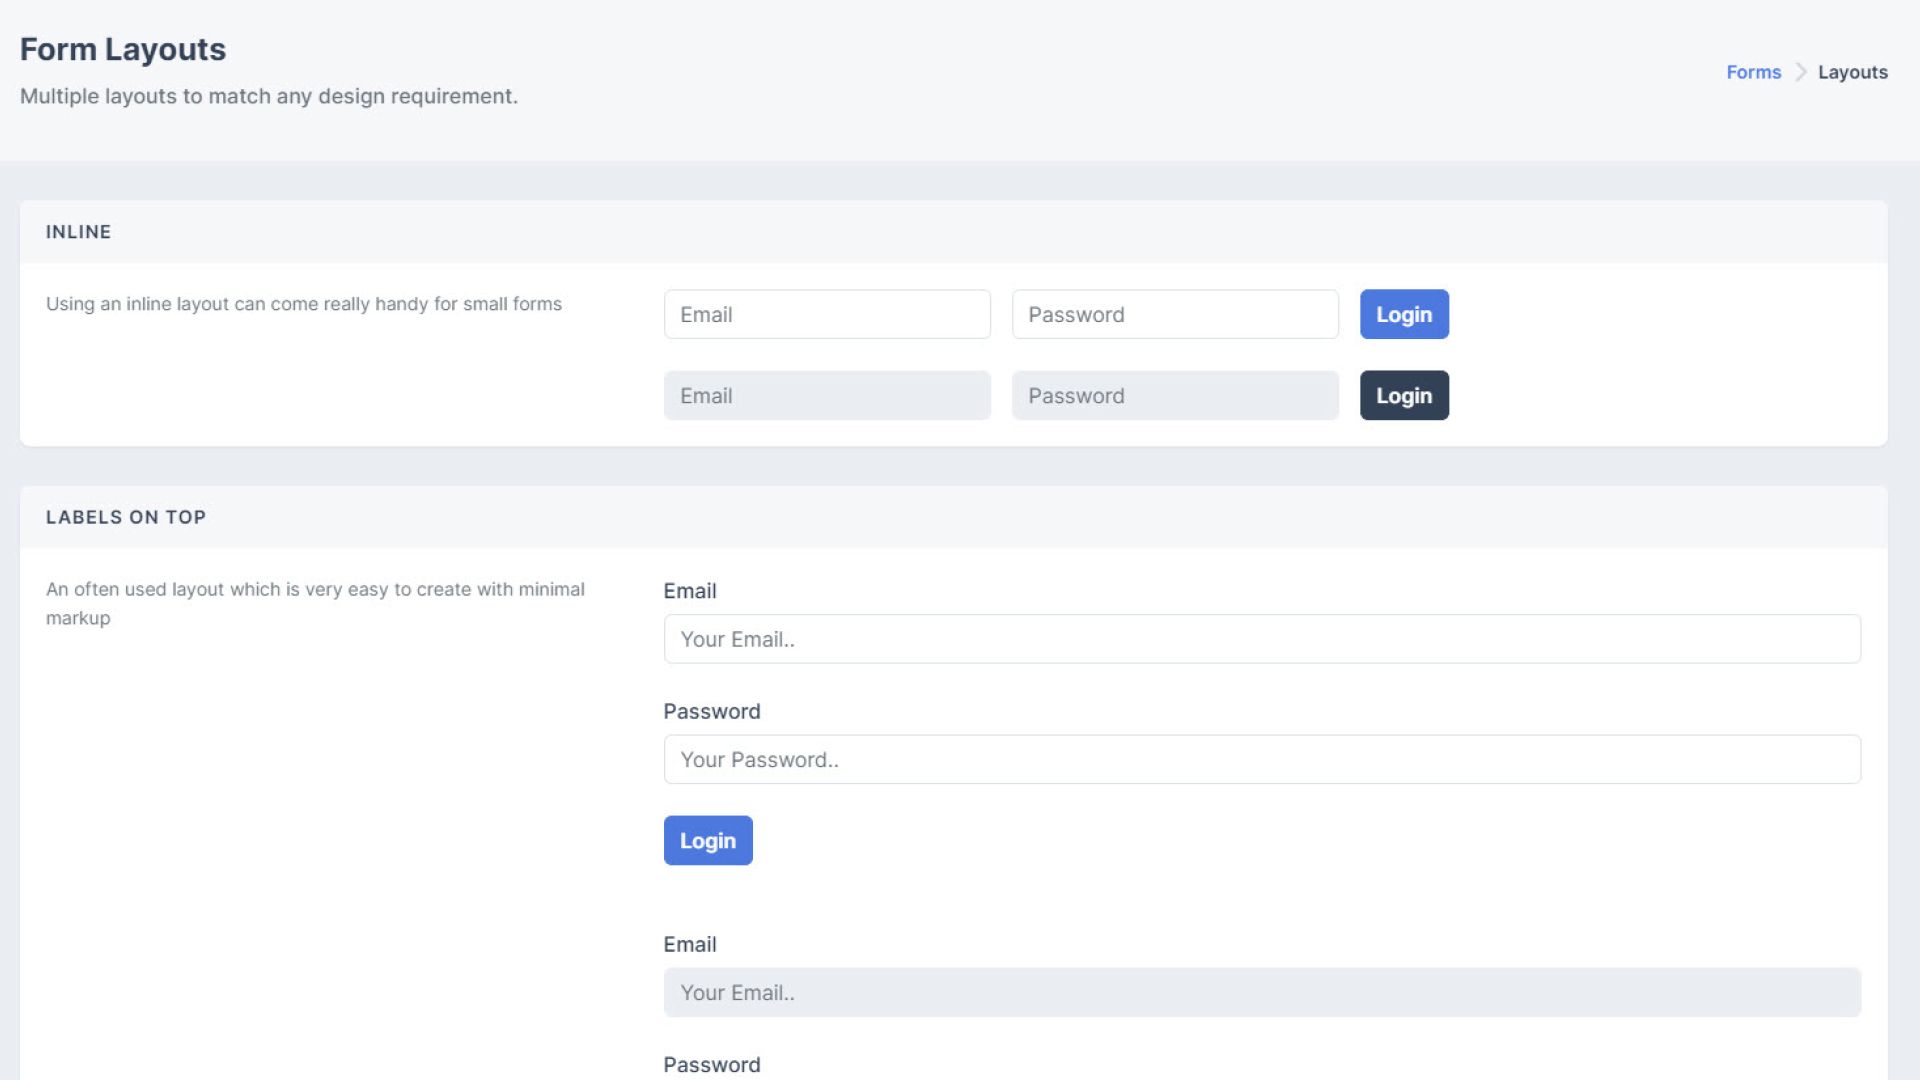Click the Password label above 'Your Password..'
The width and height of the screenshot is (1920, 1080).
click(x=712, y=712)
